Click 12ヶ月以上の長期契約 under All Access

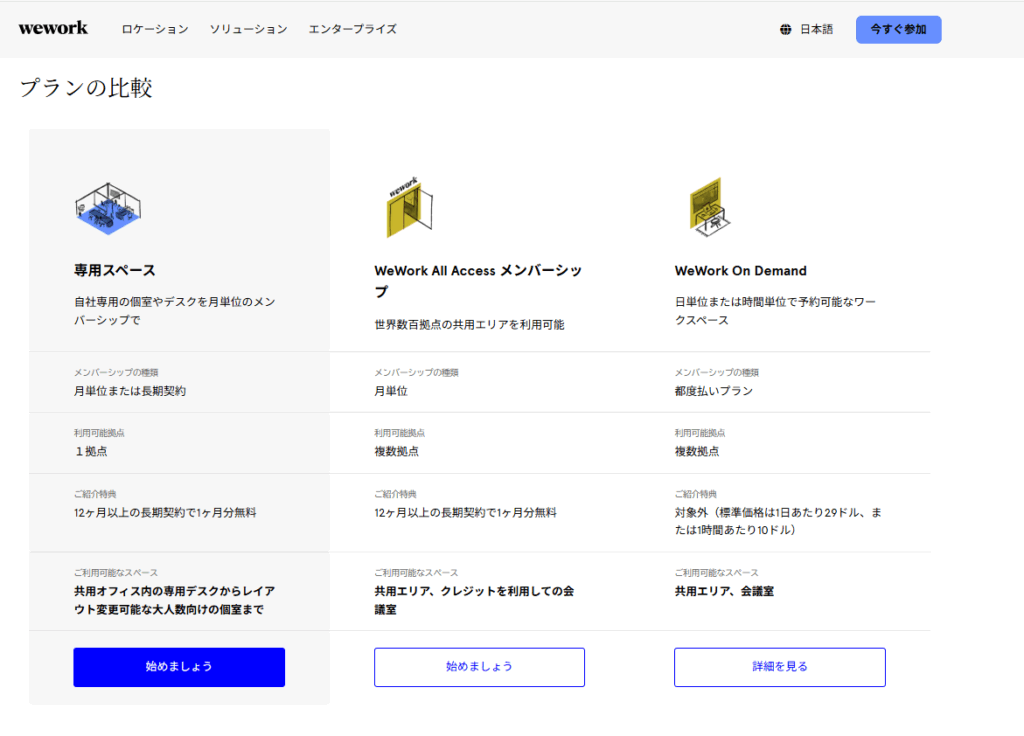(466, 513)
